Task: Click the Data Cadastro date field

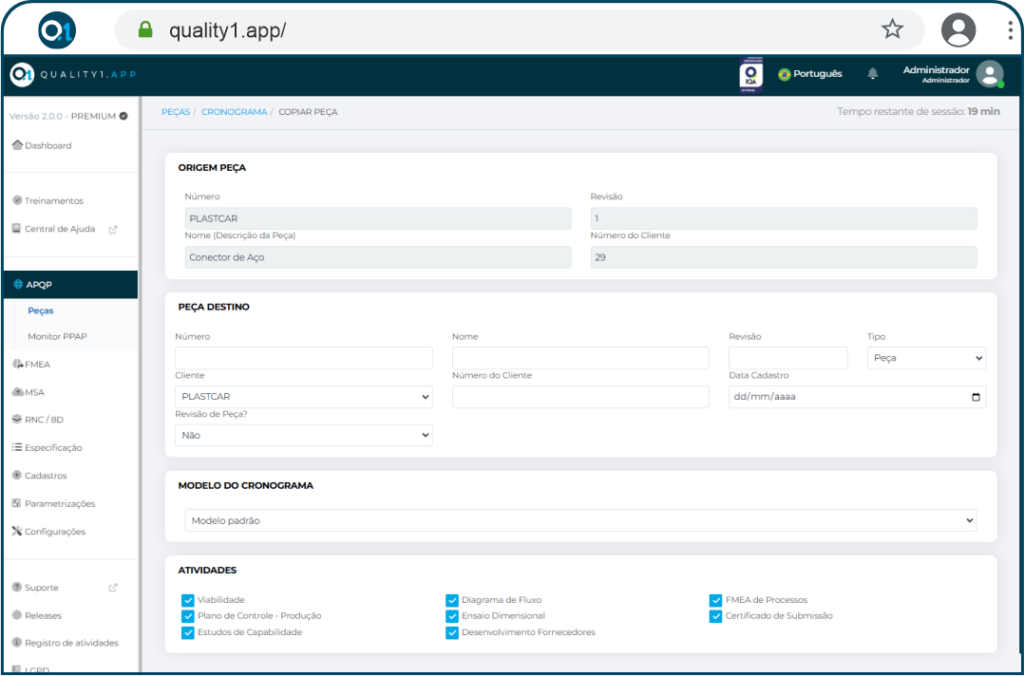Action: [x=857, y=396]
